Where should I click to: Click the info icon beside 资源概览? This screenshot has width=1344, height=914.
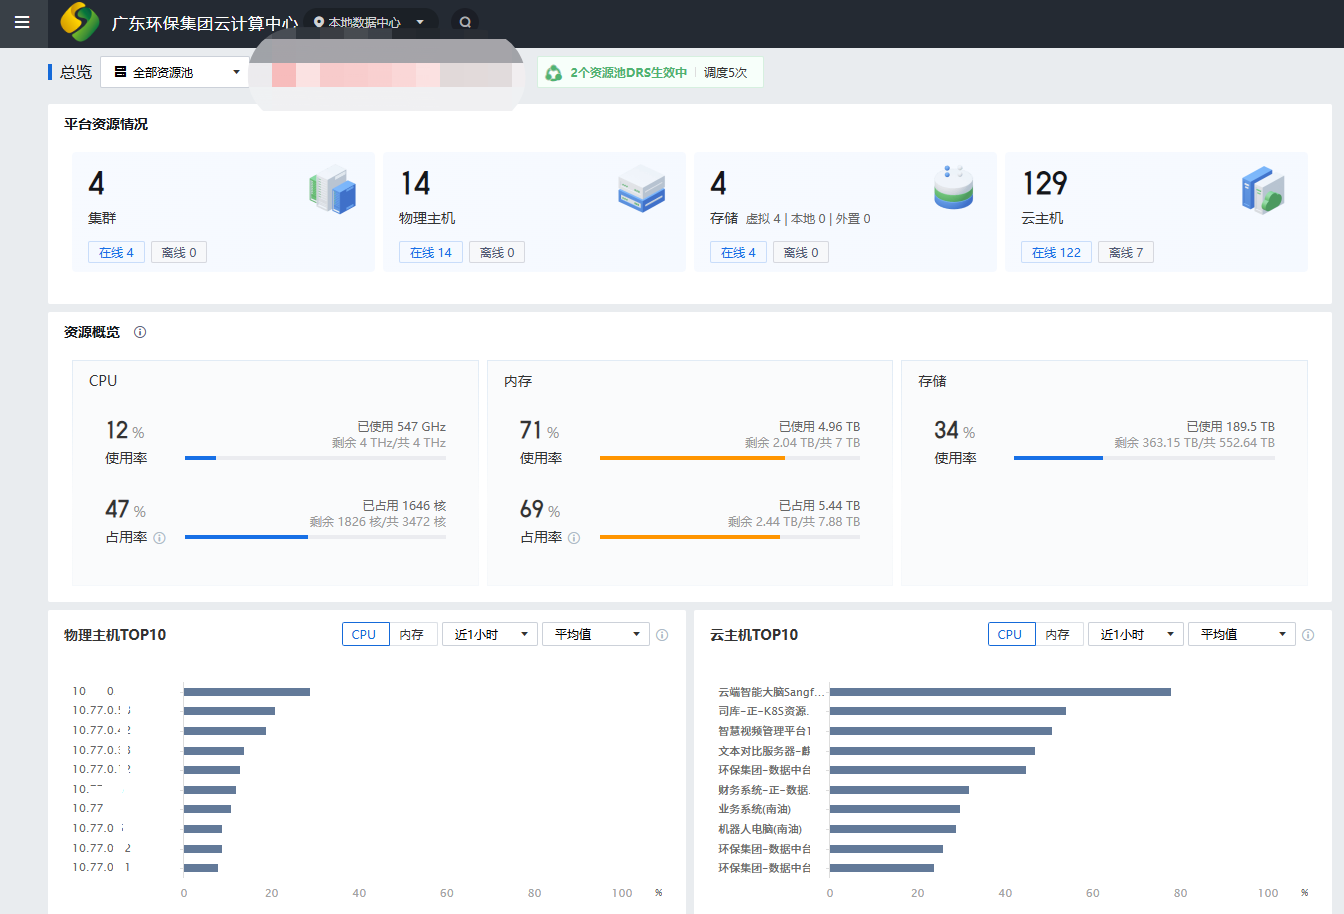[140, 332]
